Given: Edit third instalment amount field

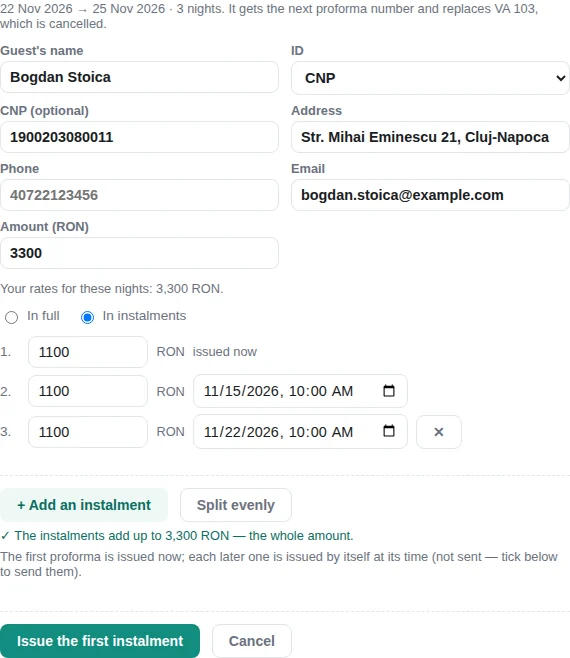Looking at the screenshot, I should pyautogui.click(x=88, y=432).
